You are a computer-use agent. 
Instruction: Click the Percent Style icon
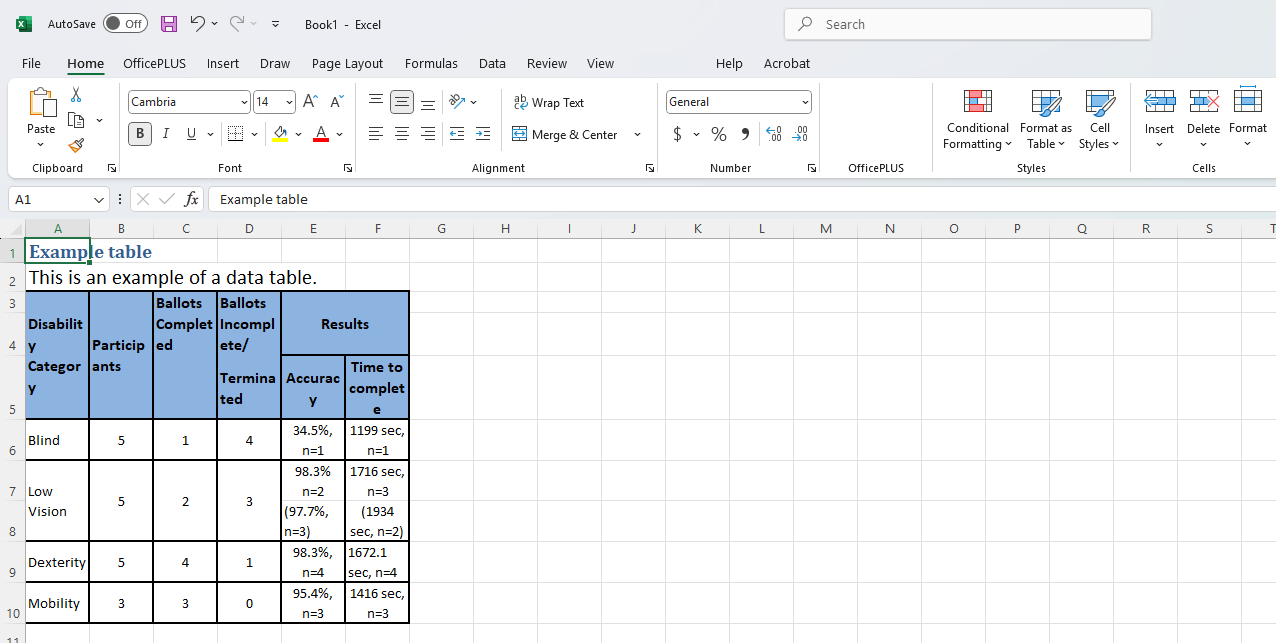point(719,134)
